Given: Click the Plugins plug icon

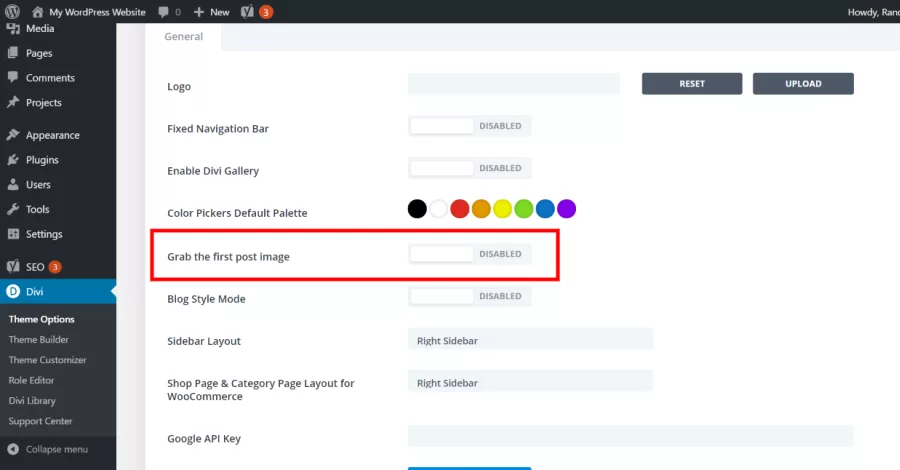Looking at the screenshot, I should [x=13, y=160].
